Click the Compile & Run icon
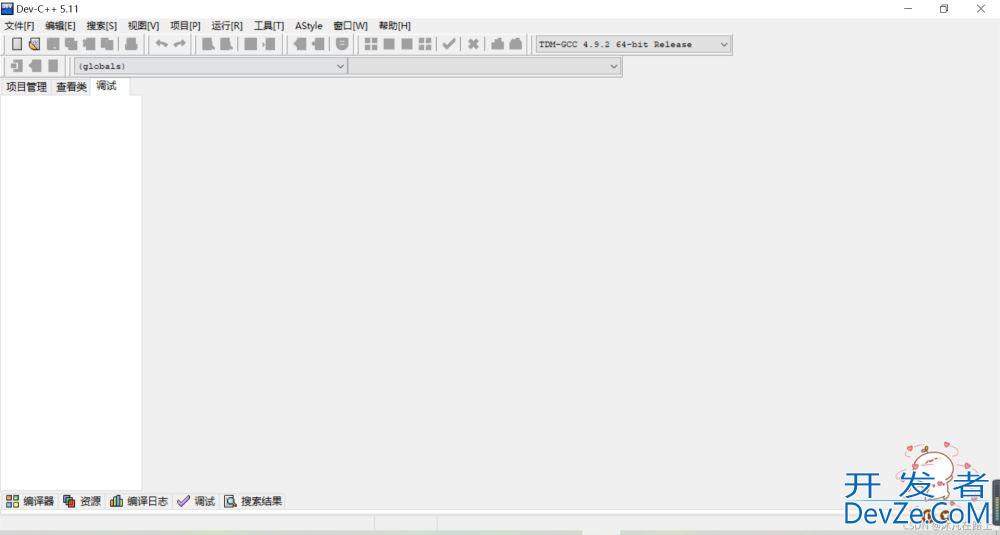This screenshot has width=1000, height=535. pyautogui.click(x=407, y=44)
